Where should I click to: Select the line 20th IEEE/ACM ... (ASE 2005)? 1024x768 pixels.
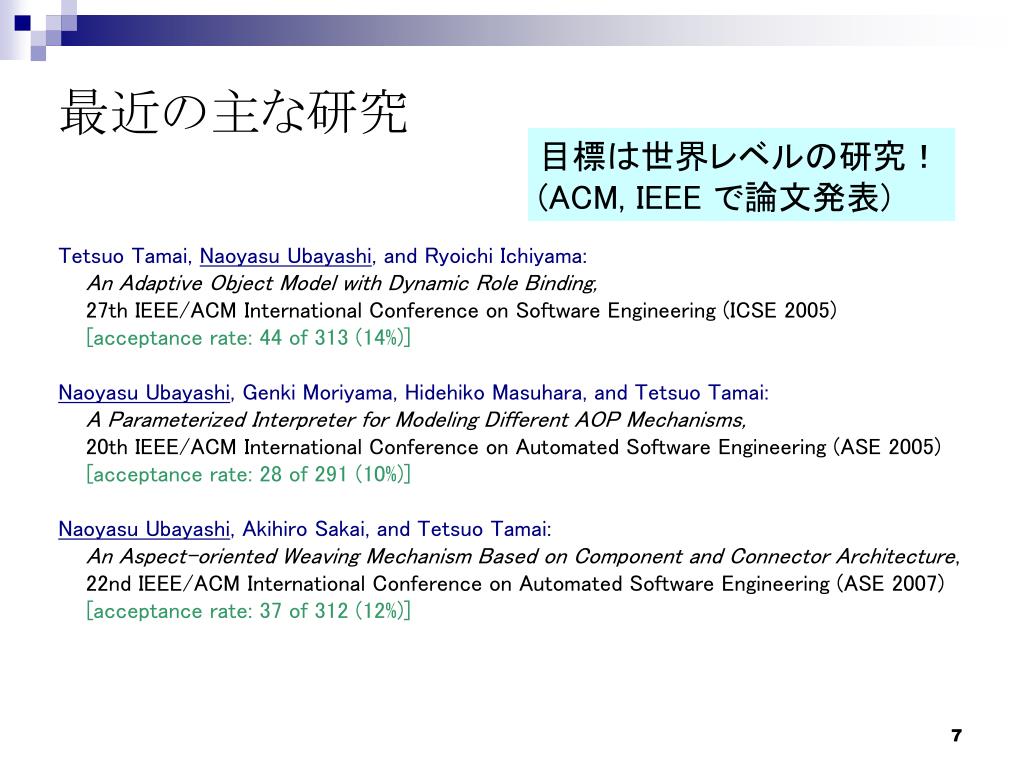click(x=513, y=447)
